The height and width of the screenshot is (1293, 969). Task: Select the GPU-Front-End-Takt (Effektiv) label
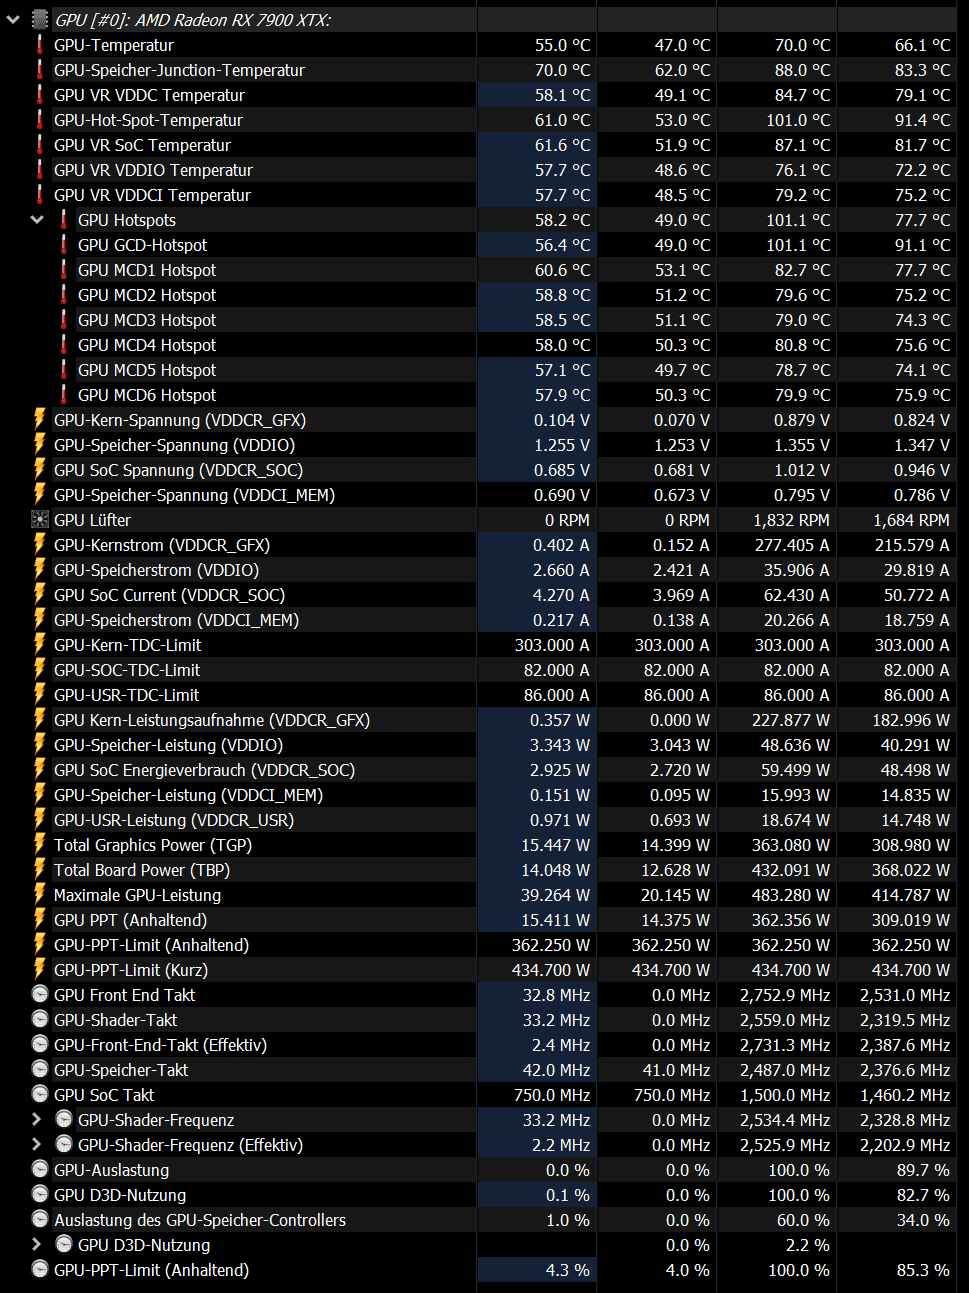pos(160,1045)
